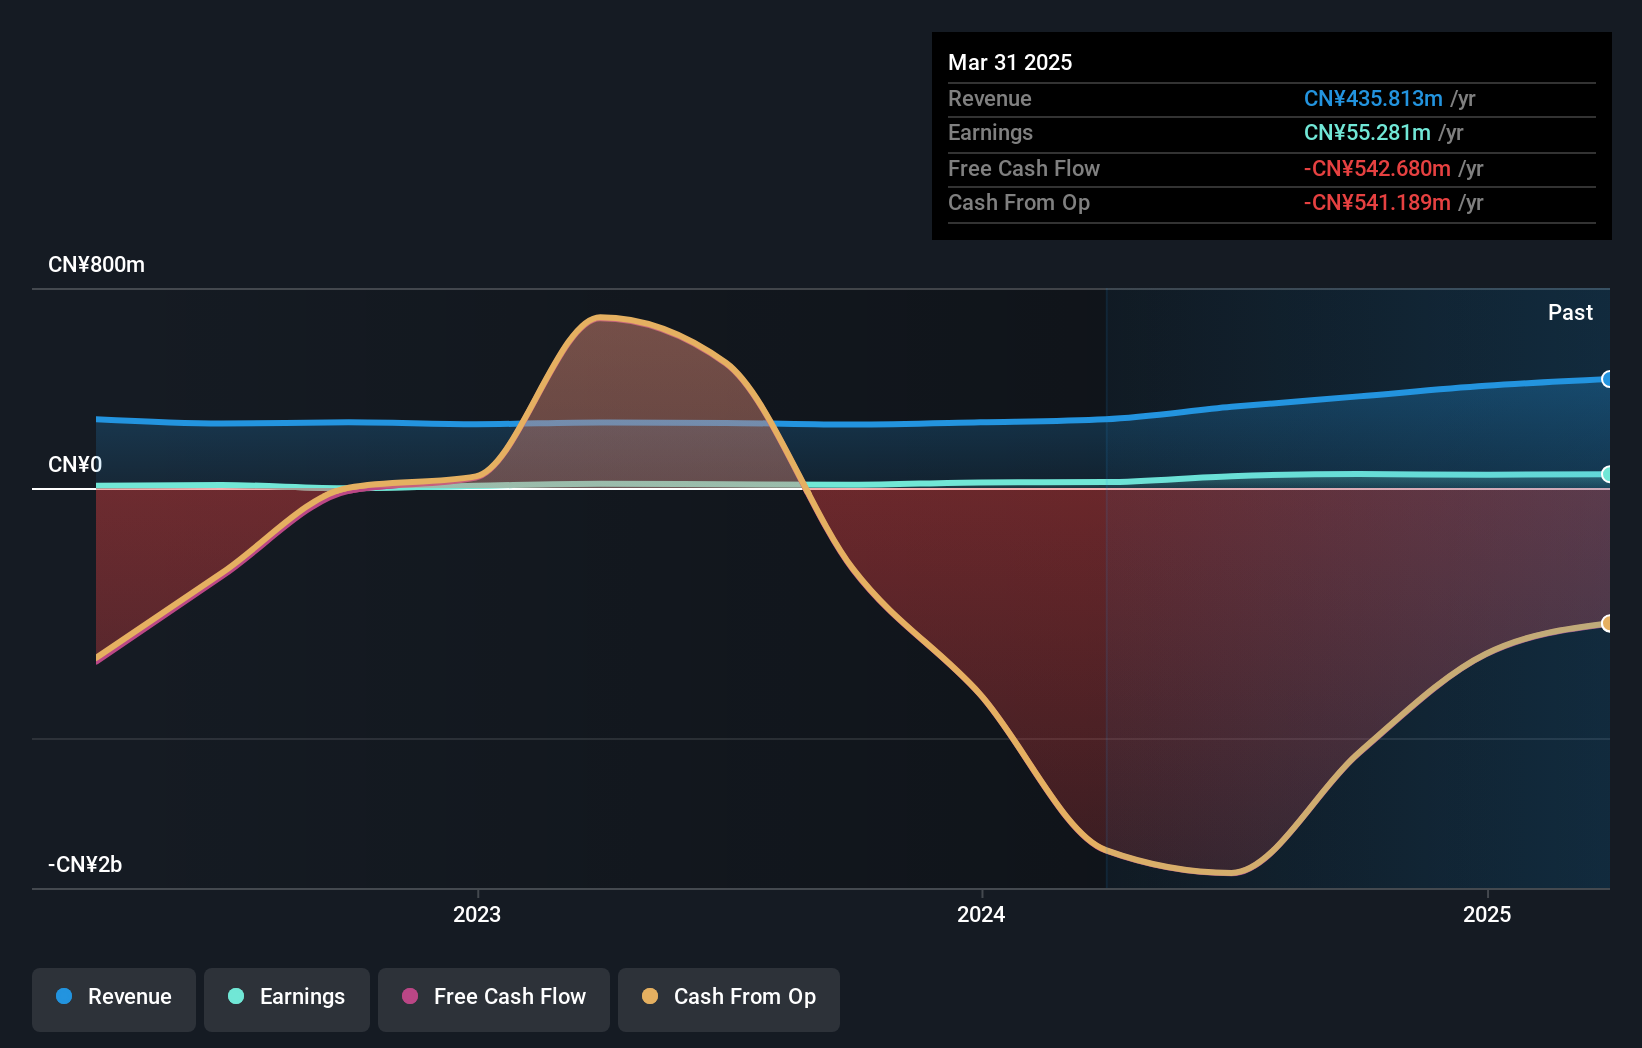Image resolution: width=1642 pixels, height=1048 pixels.
Task: Click the CN¥55.281m earnings value
Action: point(1367,133)
